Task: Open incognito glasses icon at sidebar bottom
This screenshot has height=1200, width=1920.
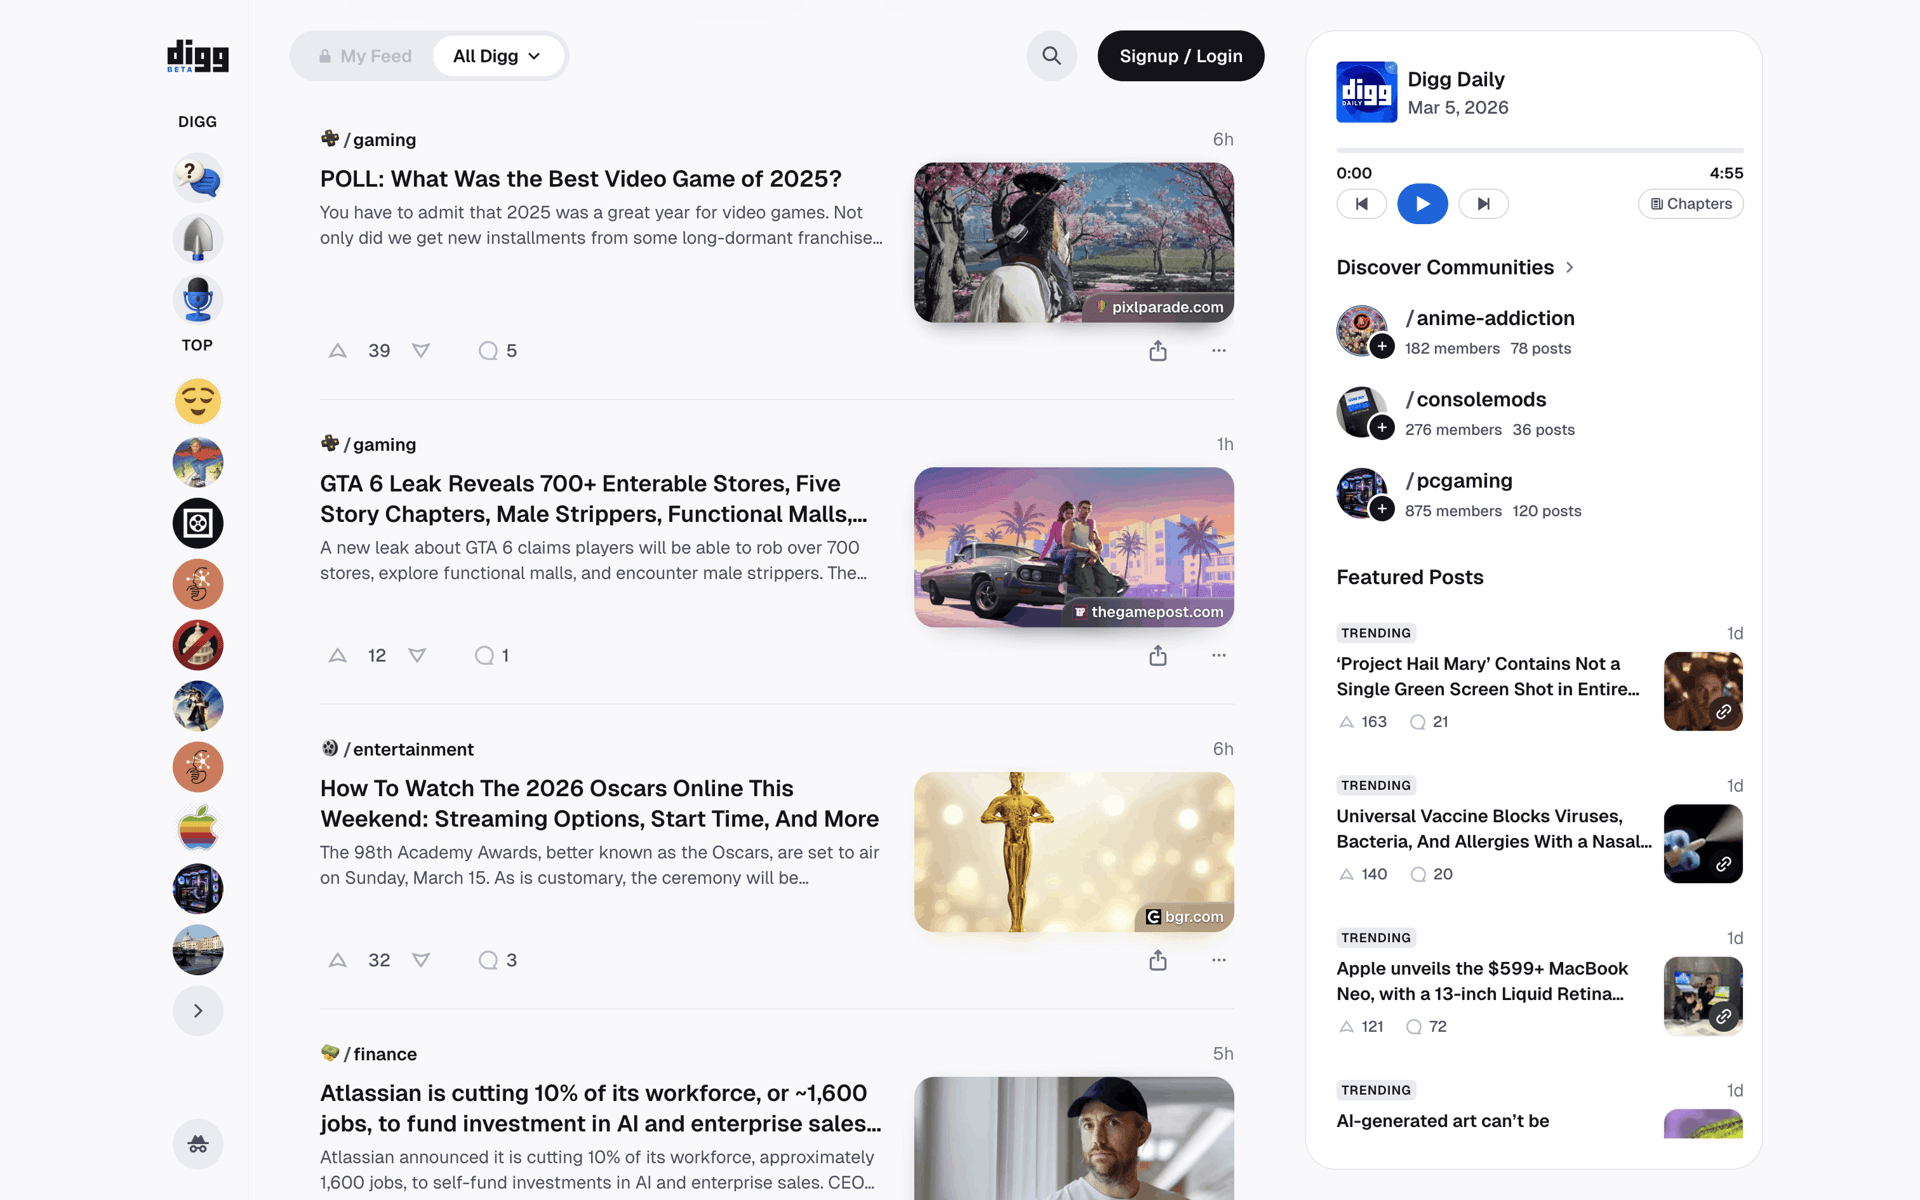Action: 198,1144
